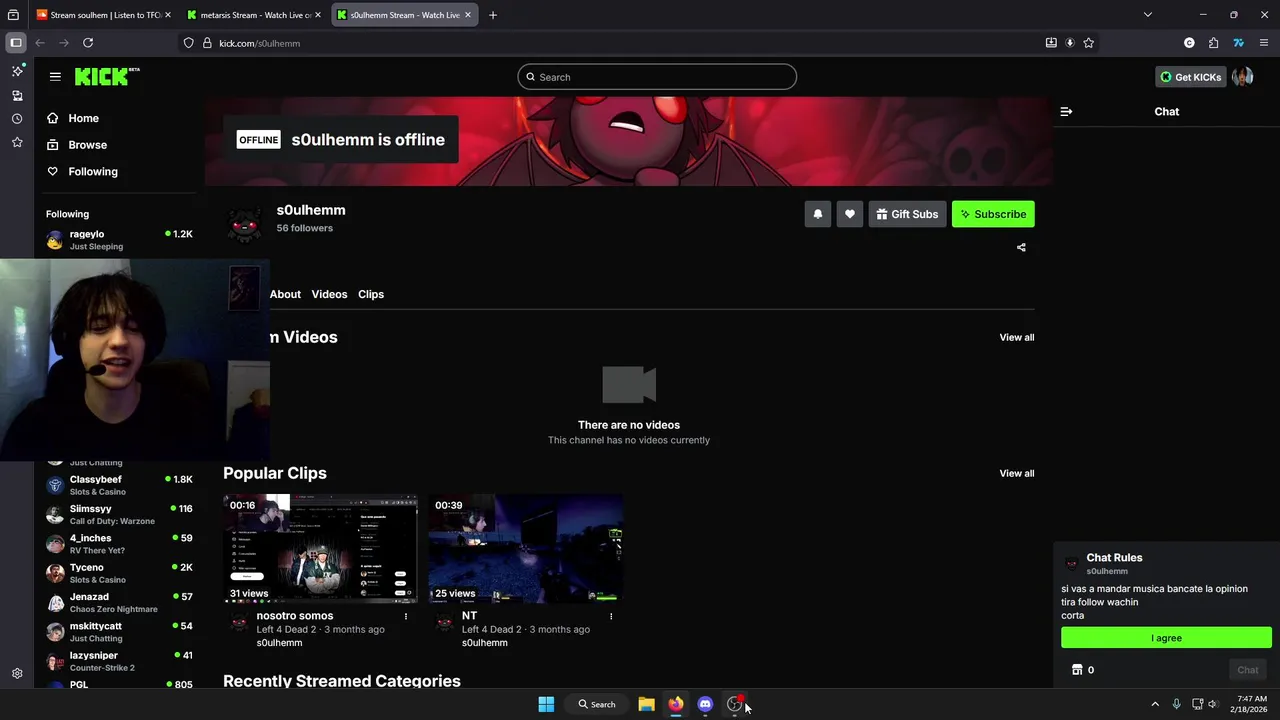Open the Kick hamburger menu
Screen dimensions: 1280x720
pyautogui.click(x=55, y=76)
